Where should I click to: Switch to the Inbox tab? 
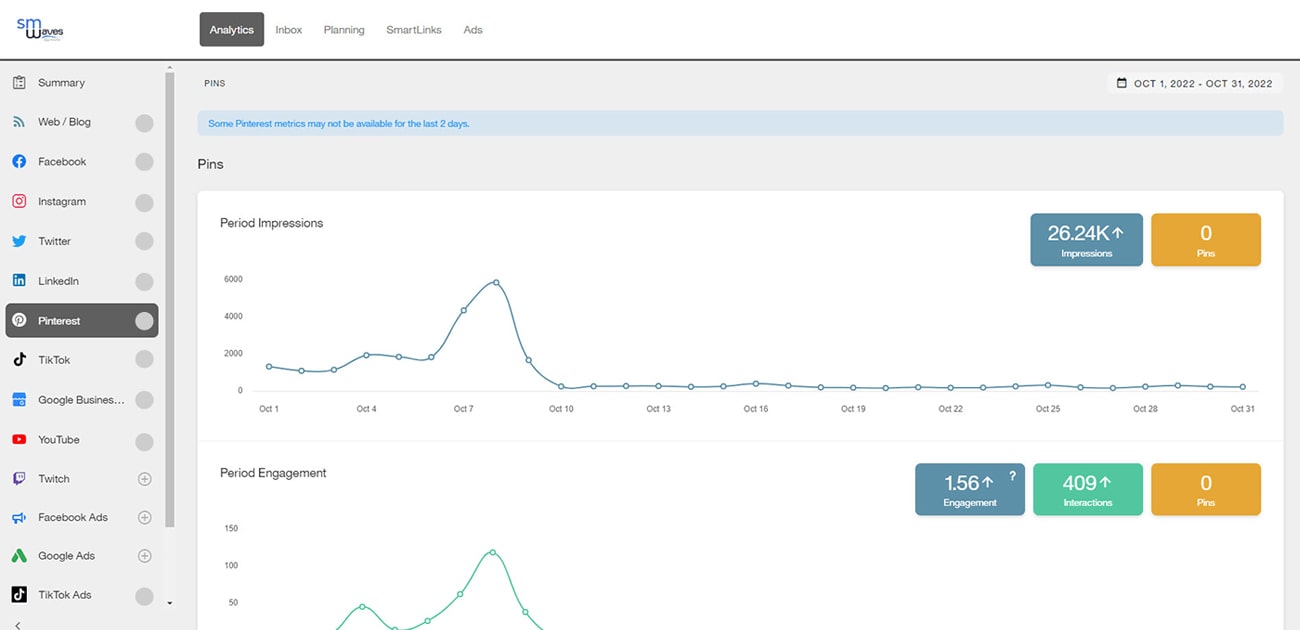coord(289,30)
